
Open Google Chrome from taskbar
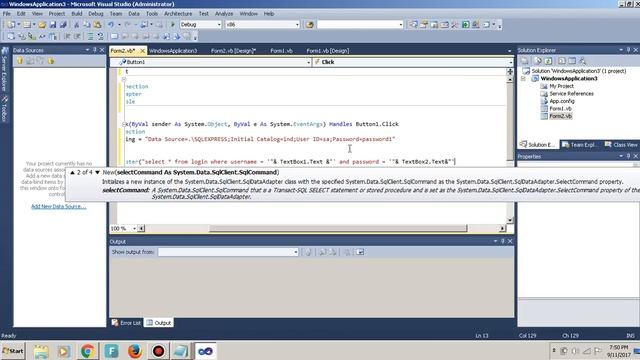pos(87,351)
